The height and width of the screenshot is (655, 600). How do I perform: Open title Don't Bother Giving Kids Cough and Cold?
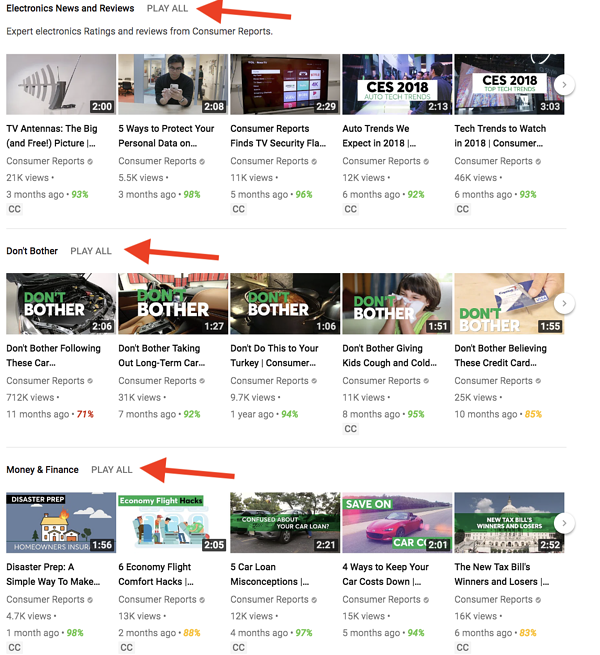[x=390, y=355]
